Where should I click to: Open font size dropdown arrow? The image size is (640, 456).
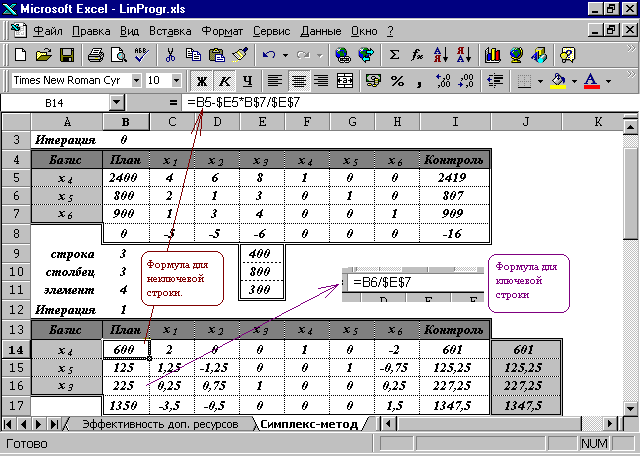pyautogui.click(x=176, y=80)
